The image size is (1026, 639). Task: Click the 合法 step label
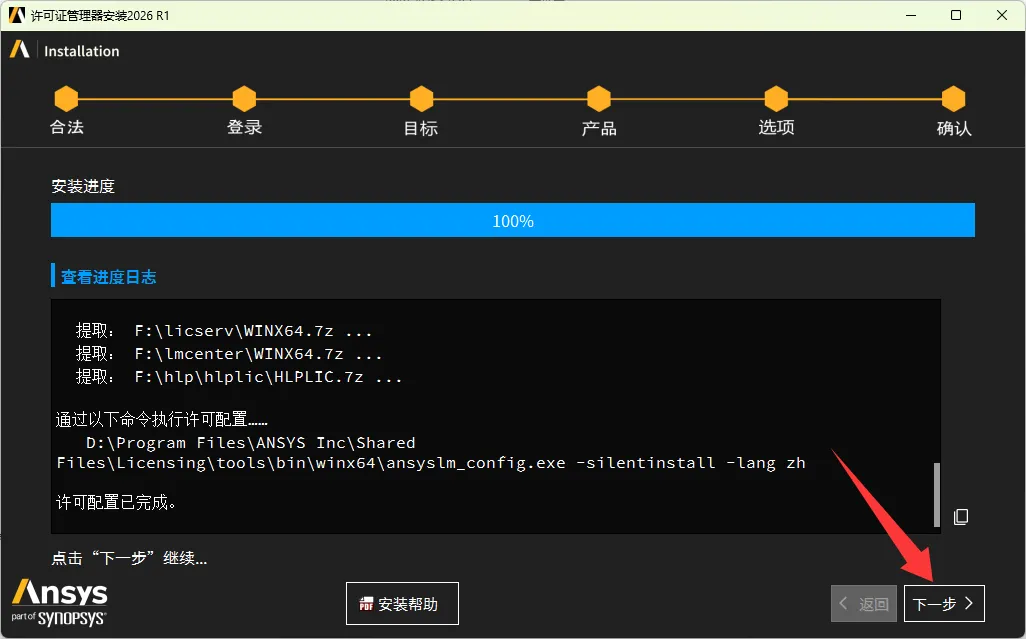pos(67,127)
